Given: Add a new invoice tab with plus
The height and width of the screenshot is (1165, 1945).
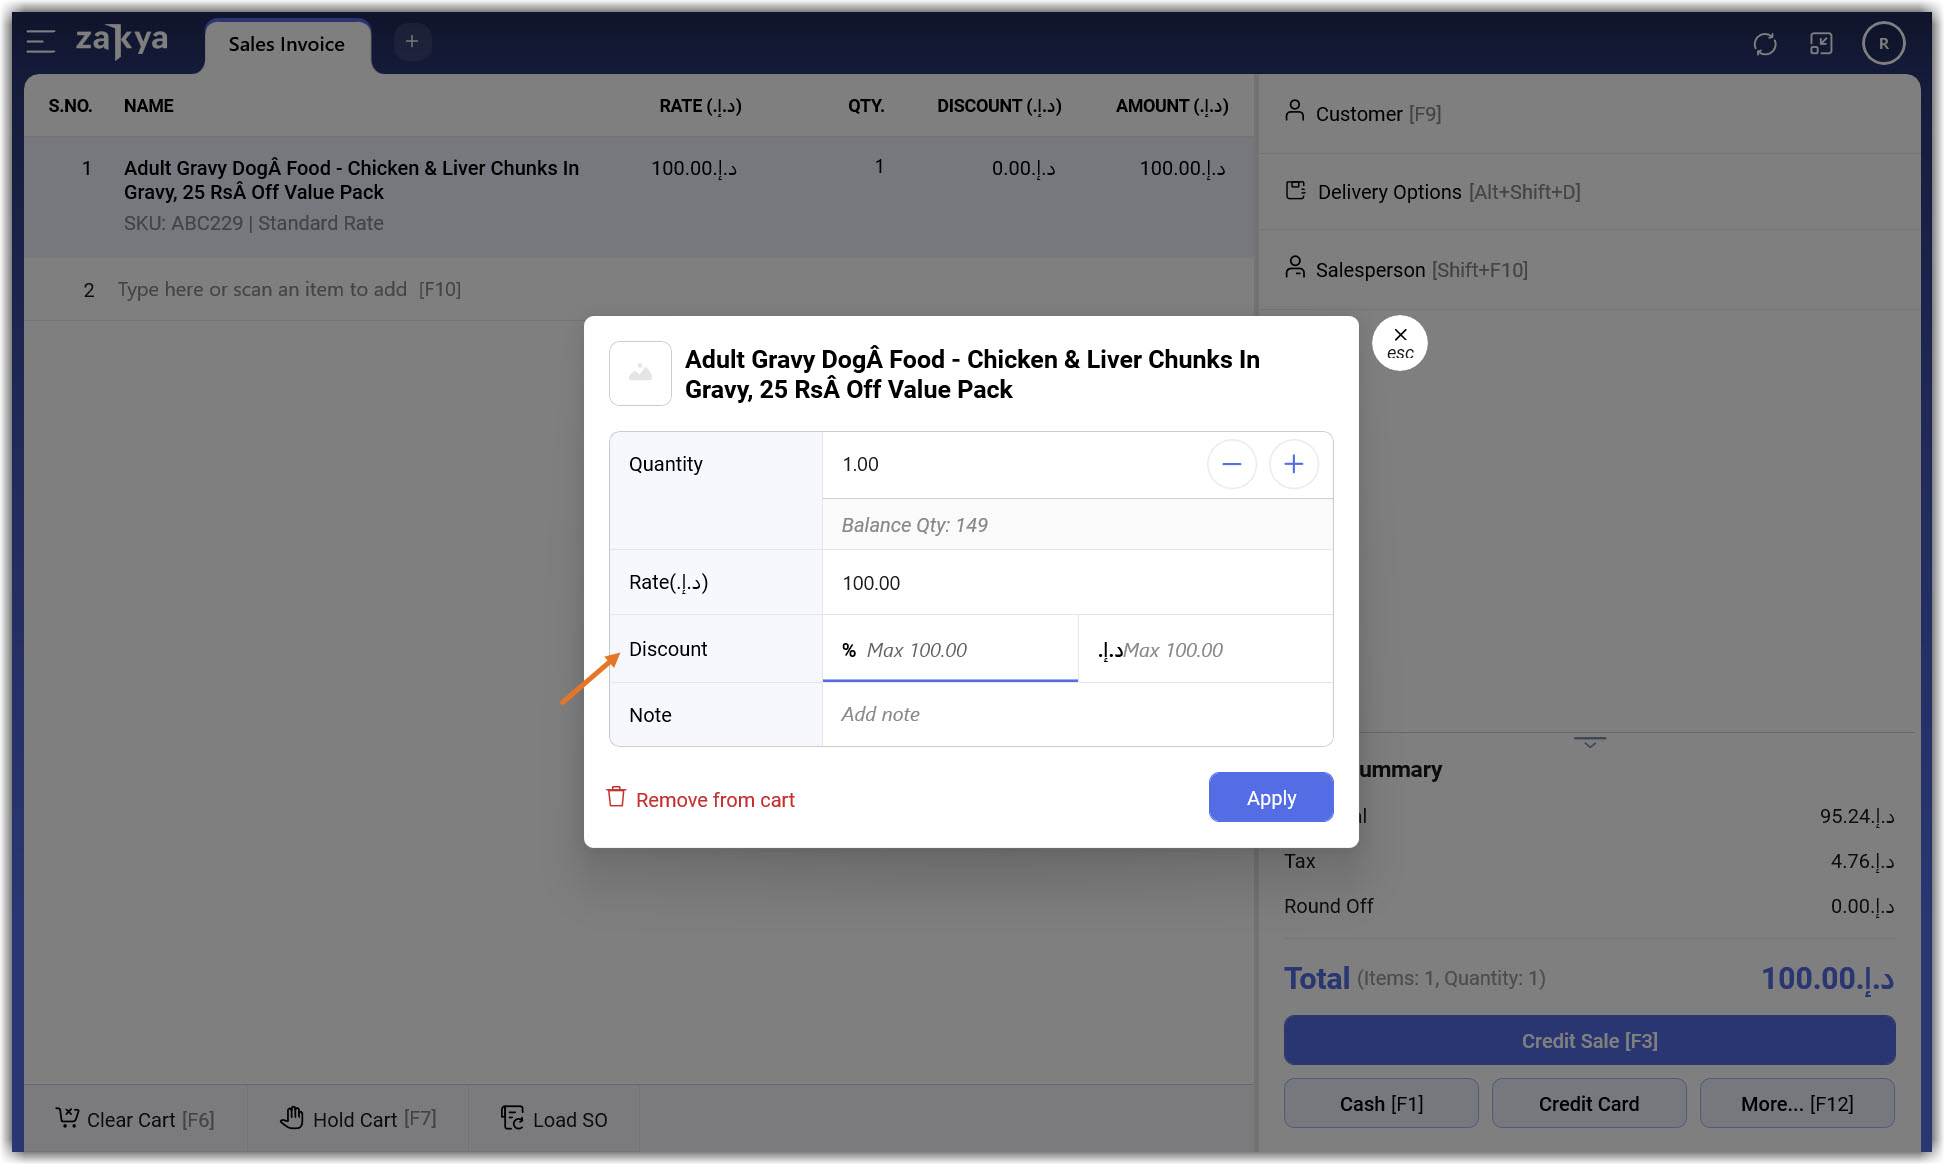Looking at the screenshot, I should point(412,42).
